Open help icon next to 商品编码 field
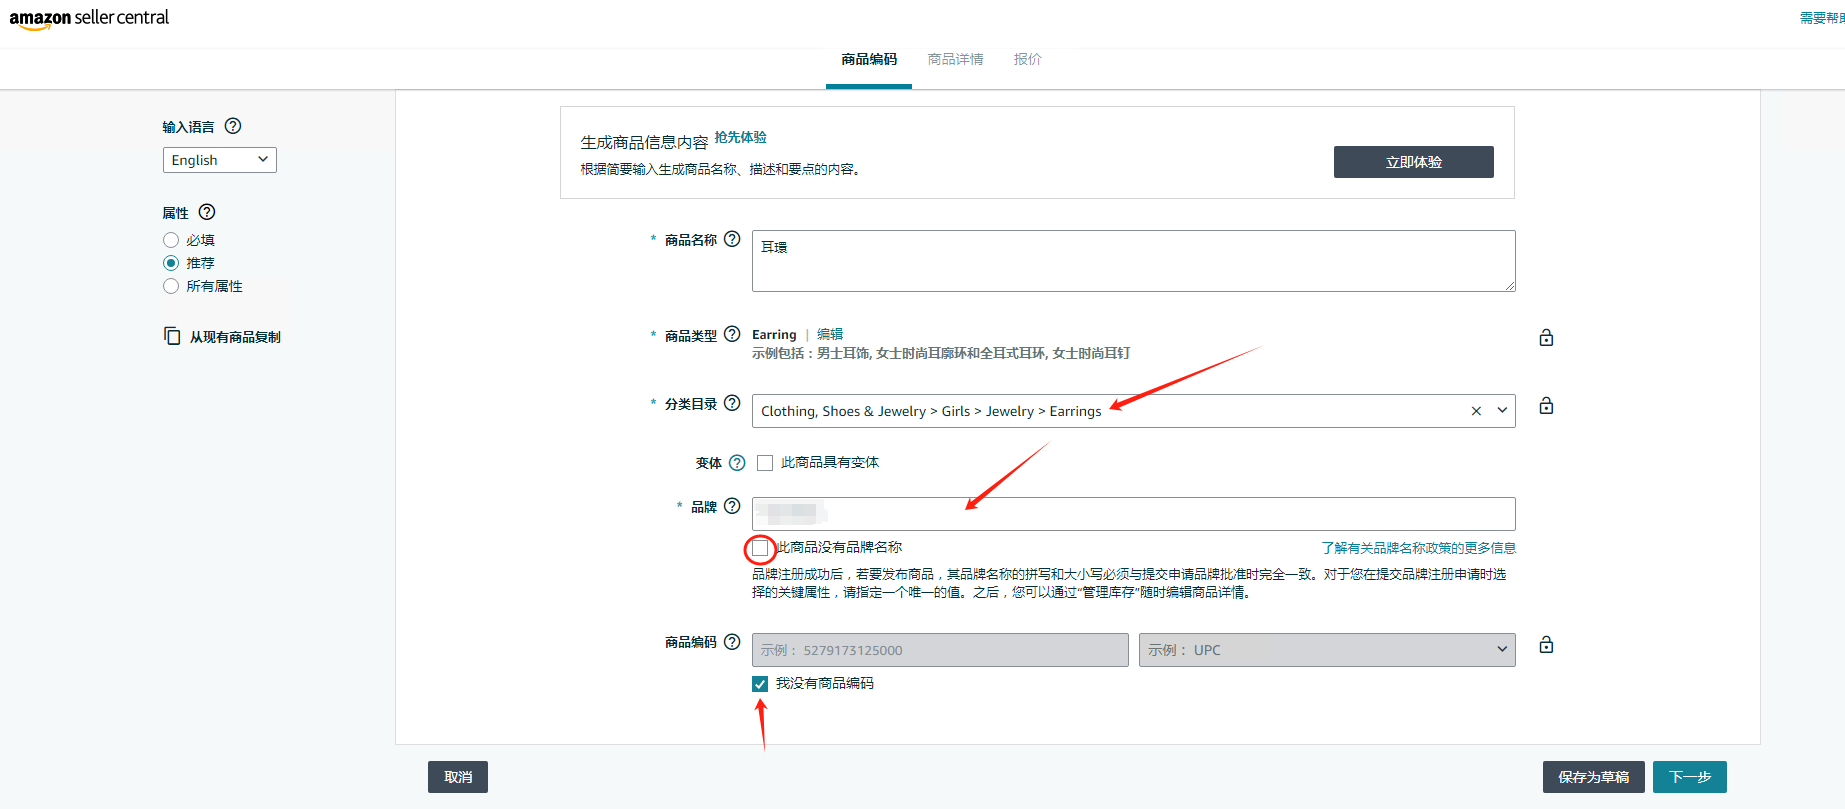1845x809 pixels. tap(732, 642)
